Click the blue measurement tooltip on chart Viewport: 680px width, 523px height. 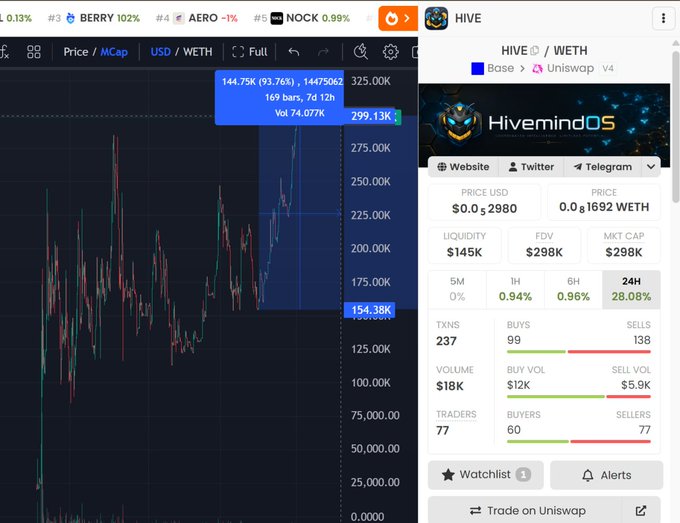pos(280,97)
